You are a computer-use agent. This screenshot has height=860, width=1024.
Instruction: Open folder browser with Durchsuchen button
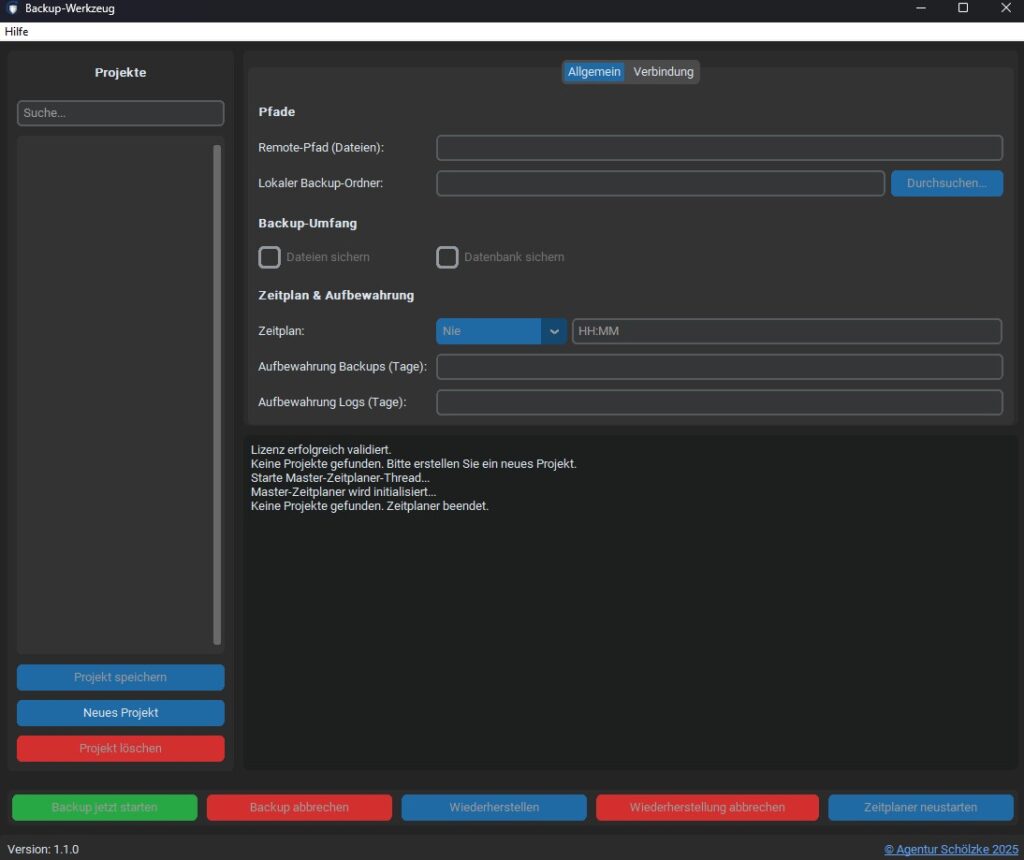(946, 183)
